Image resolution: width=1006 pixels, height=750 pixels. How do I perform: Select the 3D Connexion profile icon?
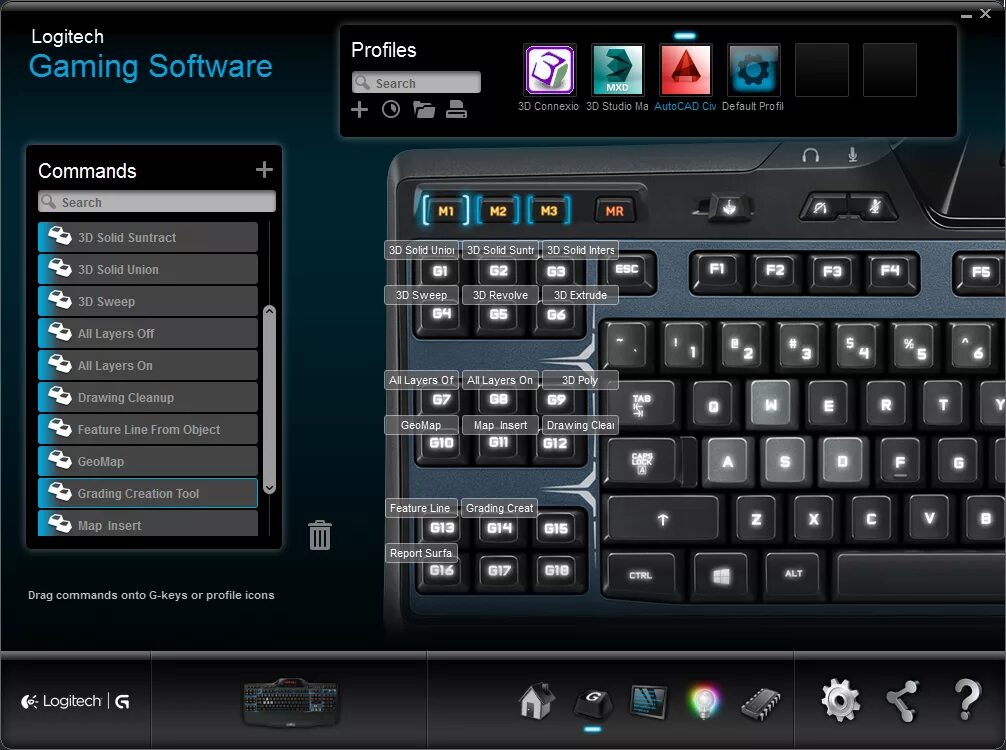pos(549,69)
